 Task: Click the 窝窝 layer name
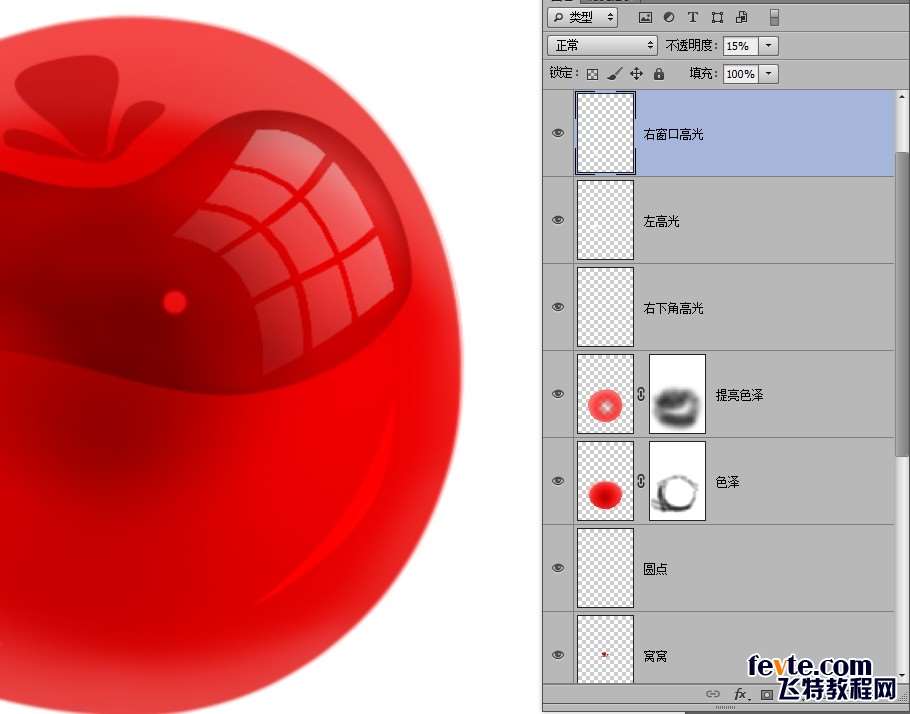tap(655, 657)
